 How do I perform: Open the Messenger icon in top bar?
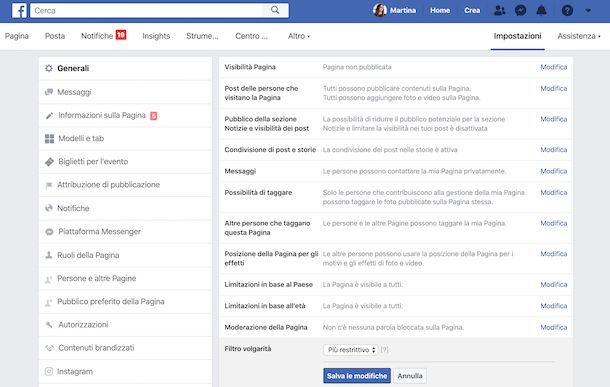click(521, 11)
